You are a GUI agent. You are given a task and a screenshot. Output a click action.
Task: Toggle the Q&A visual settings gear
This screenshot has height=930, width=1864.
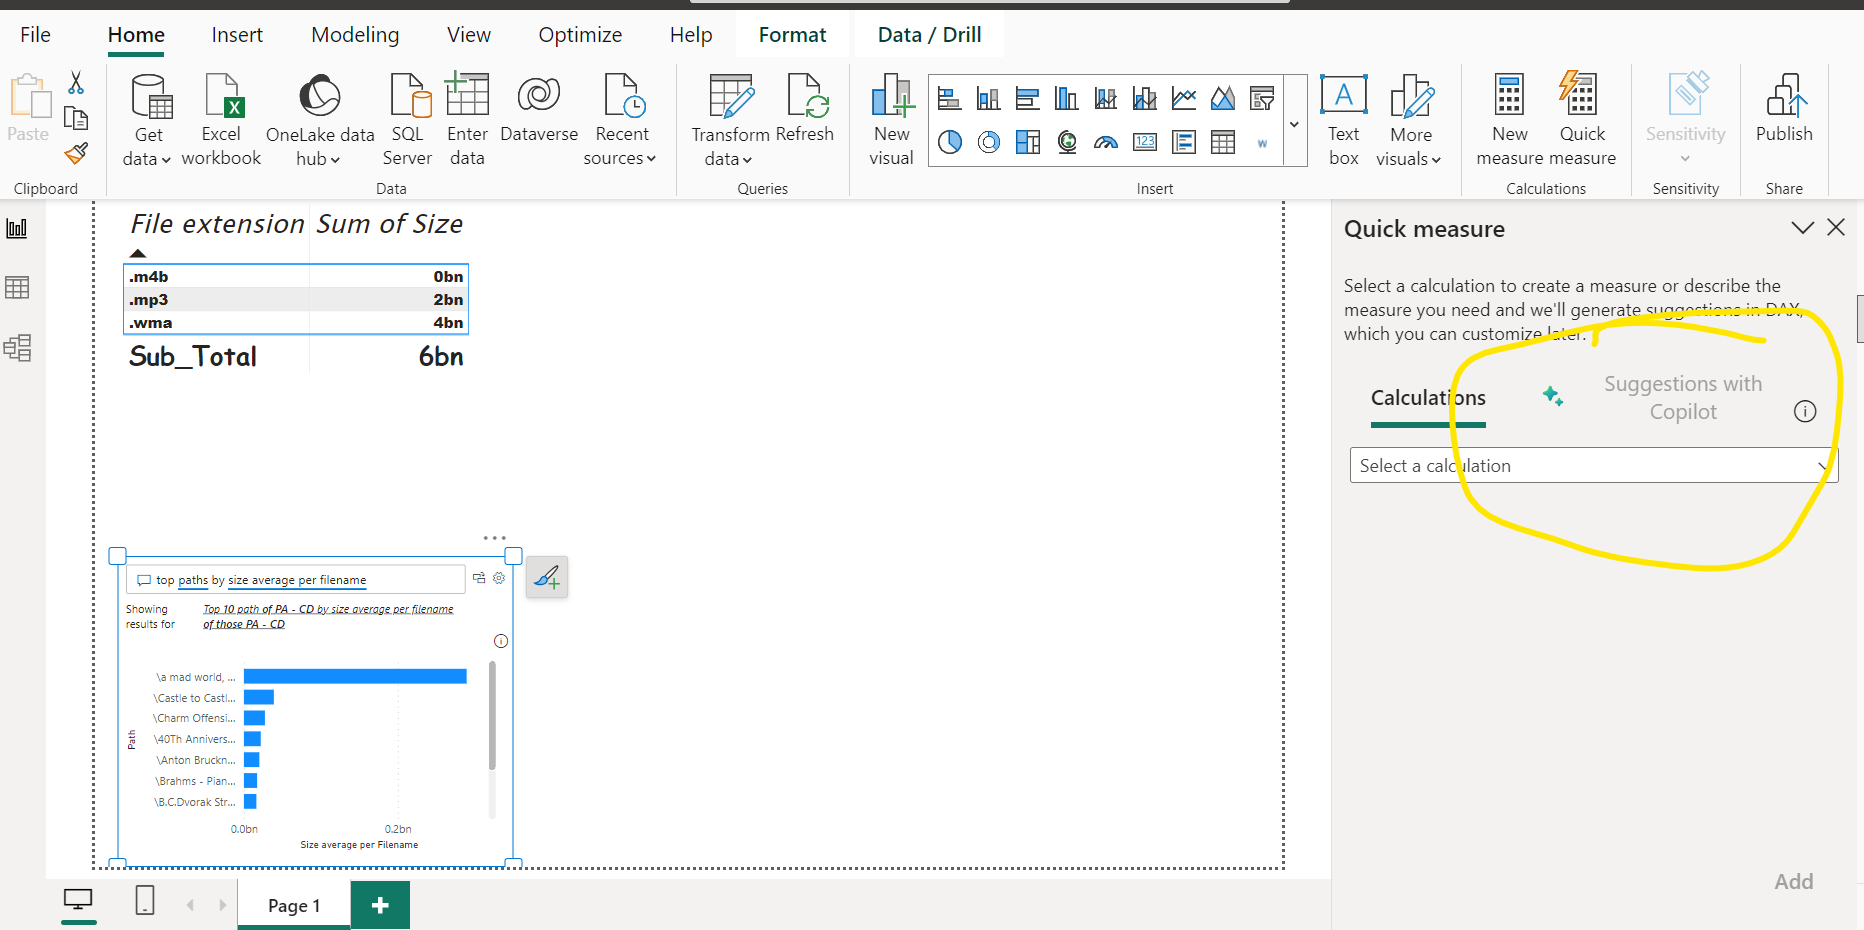coord(499,578)
